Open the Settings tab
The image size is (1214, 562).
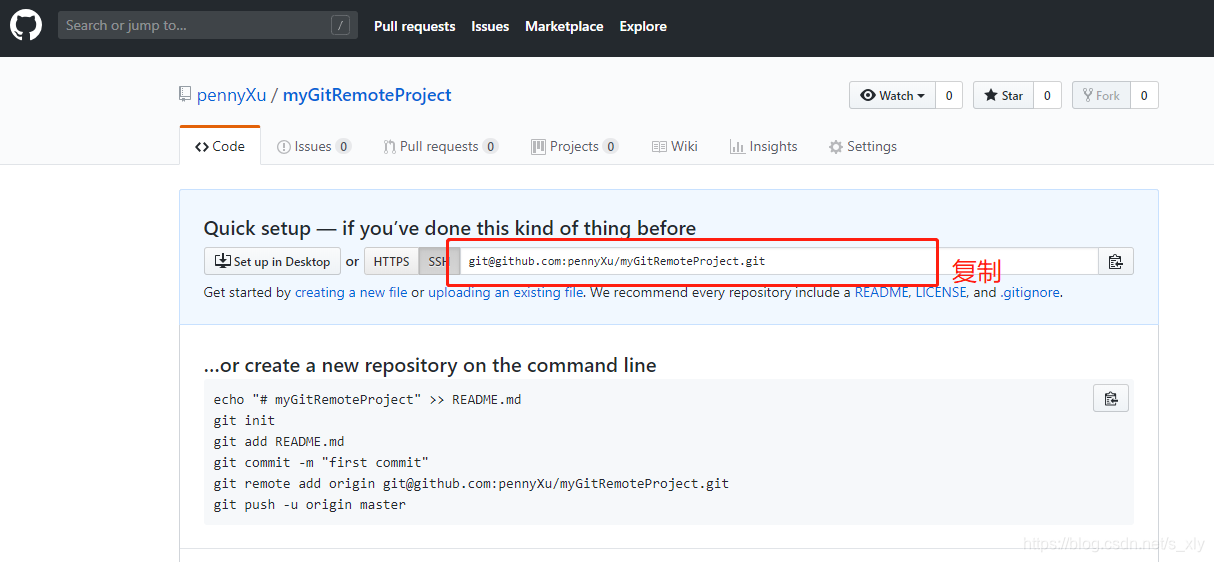click(863, 146)
